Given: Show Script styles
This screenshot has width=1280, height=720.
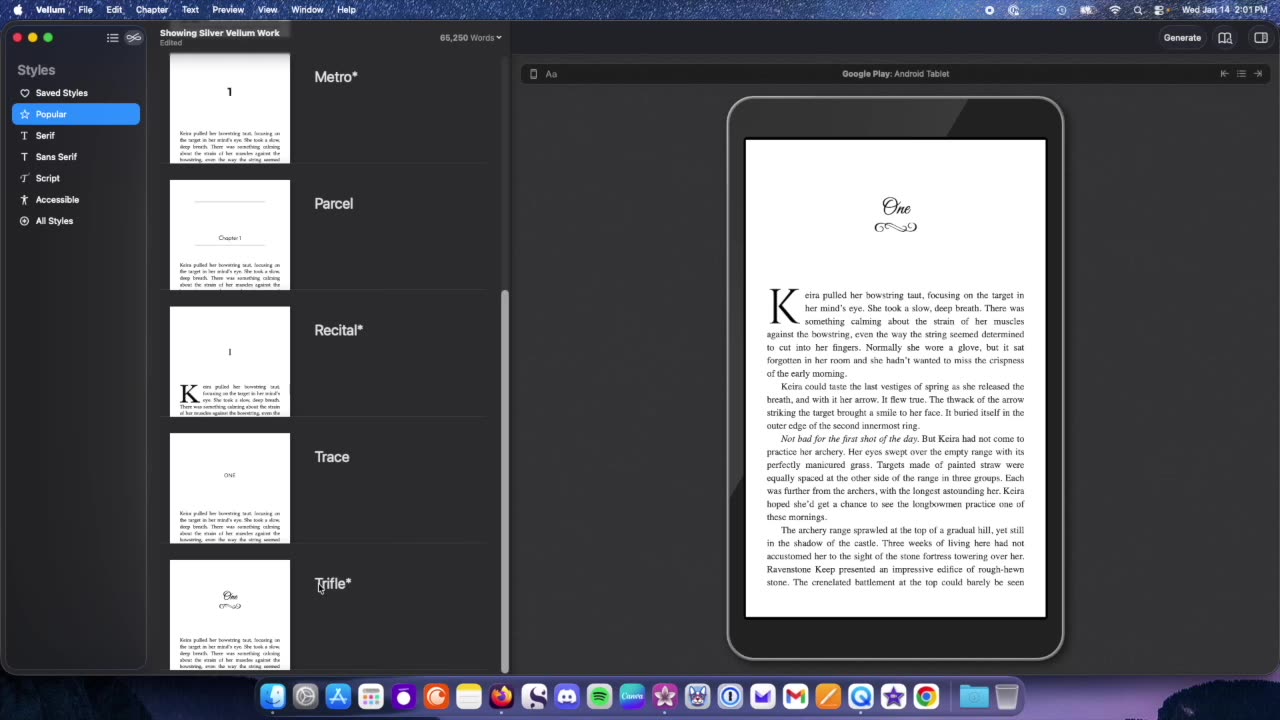Looking at the screenshot, I should pos(76,178).
